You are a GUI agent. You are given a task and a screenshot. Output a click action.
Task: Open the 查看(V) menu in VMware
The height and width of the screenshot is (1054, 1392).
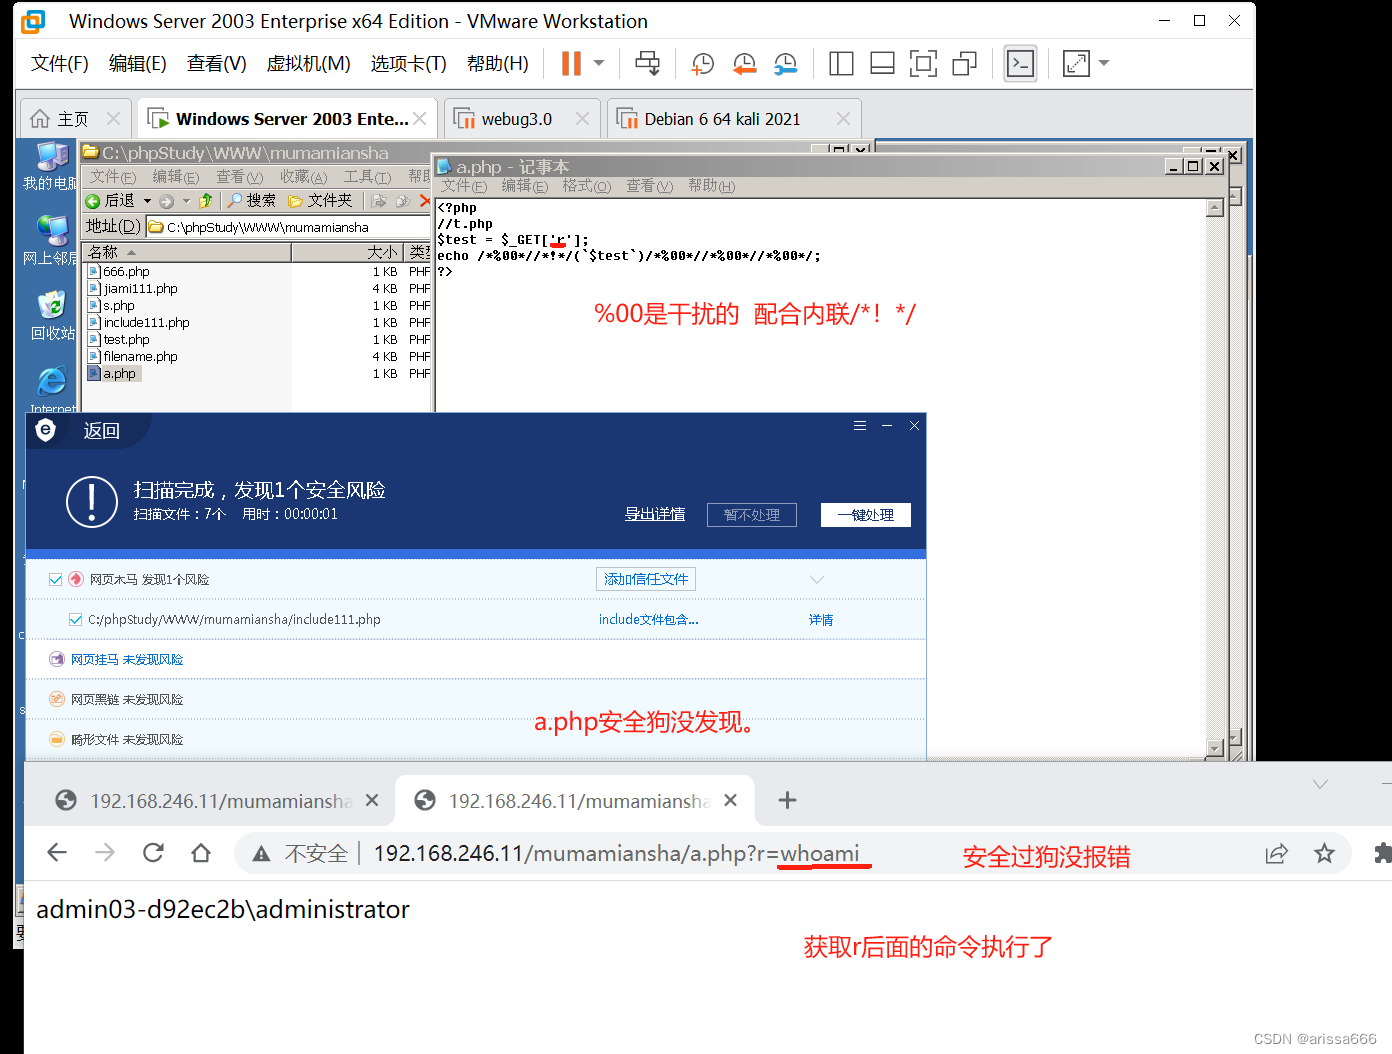217,64
